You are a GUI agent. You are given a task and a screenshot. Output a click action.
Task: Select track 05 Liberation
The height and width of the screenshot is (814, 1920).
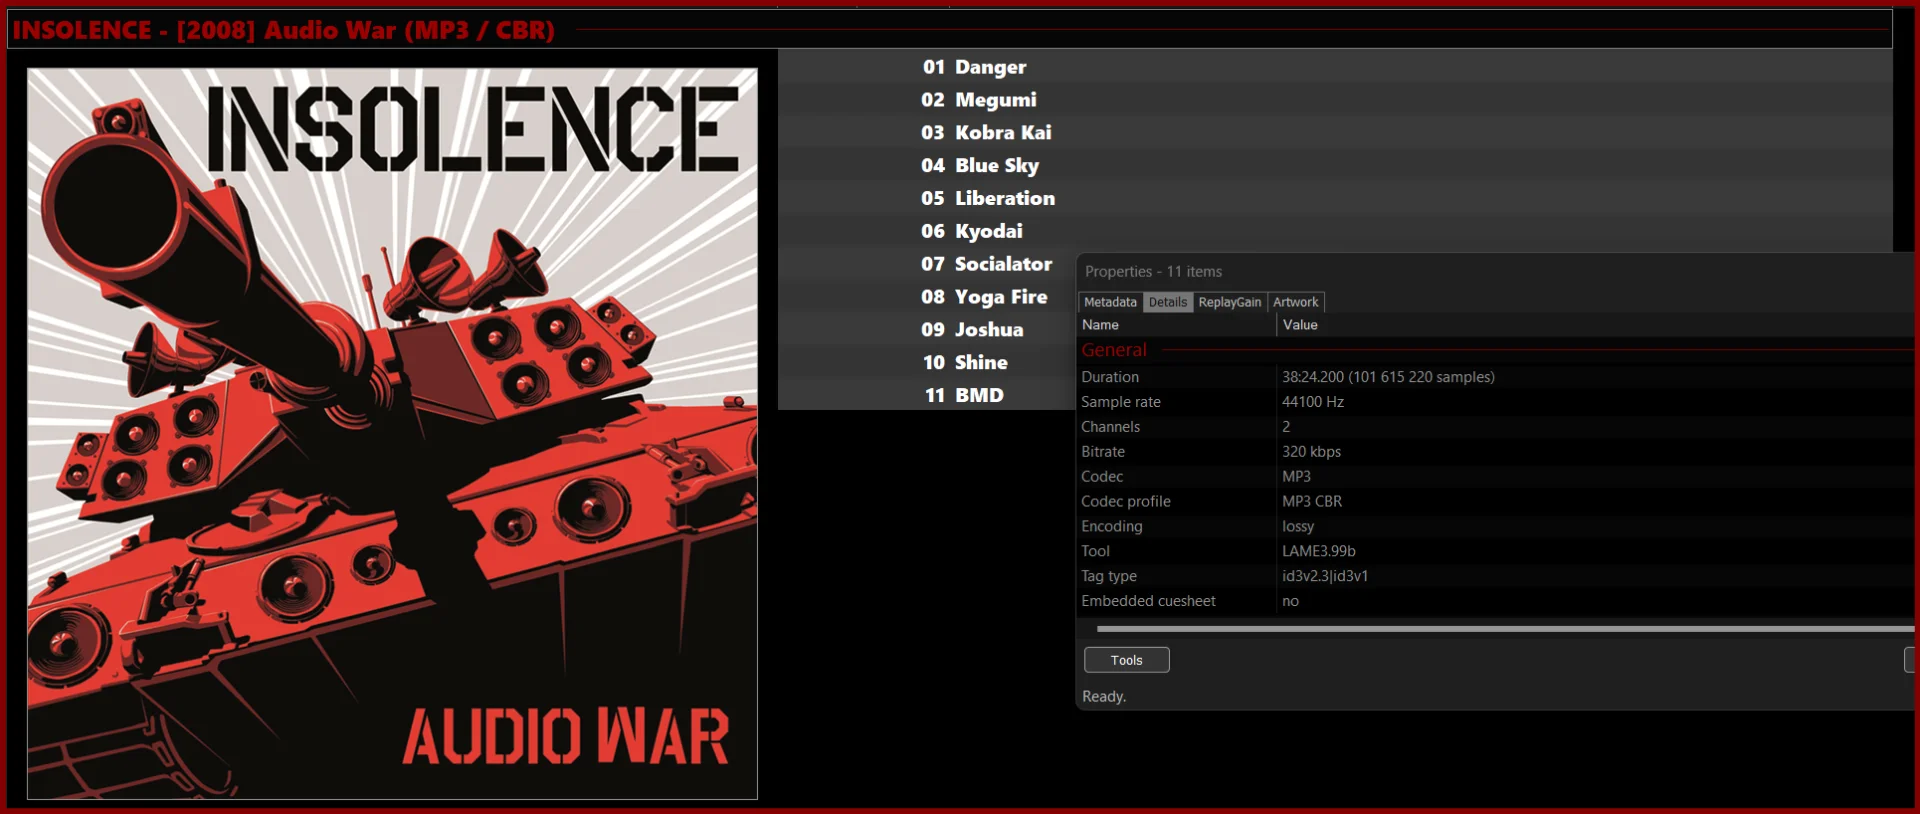pyautogui.click(x=1335, y=198)
